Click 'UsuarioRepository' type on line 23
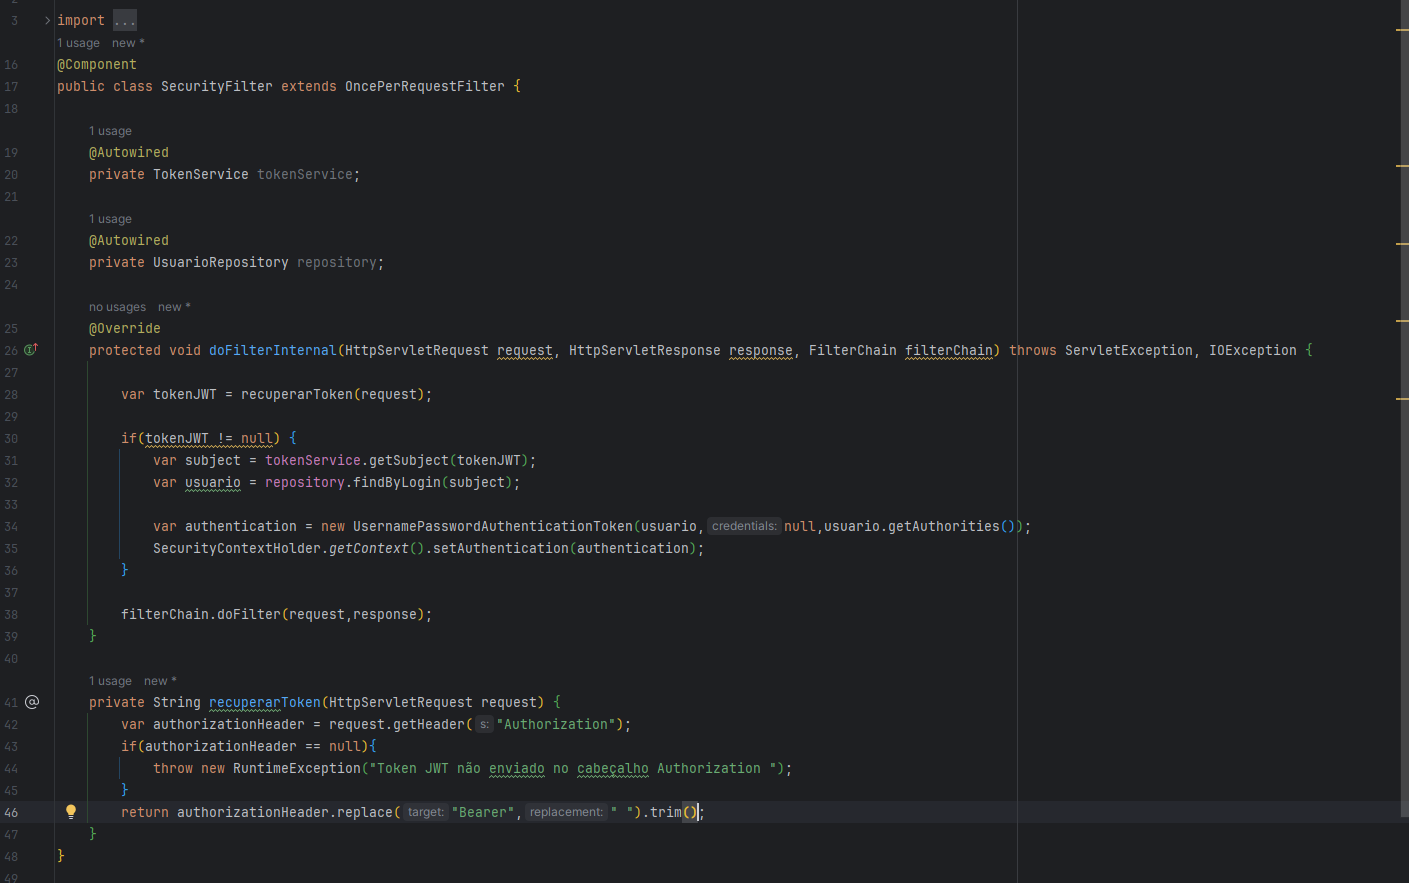Viewport: 1409px width, 883px height. pyautogui.click(x=221, y=262)
